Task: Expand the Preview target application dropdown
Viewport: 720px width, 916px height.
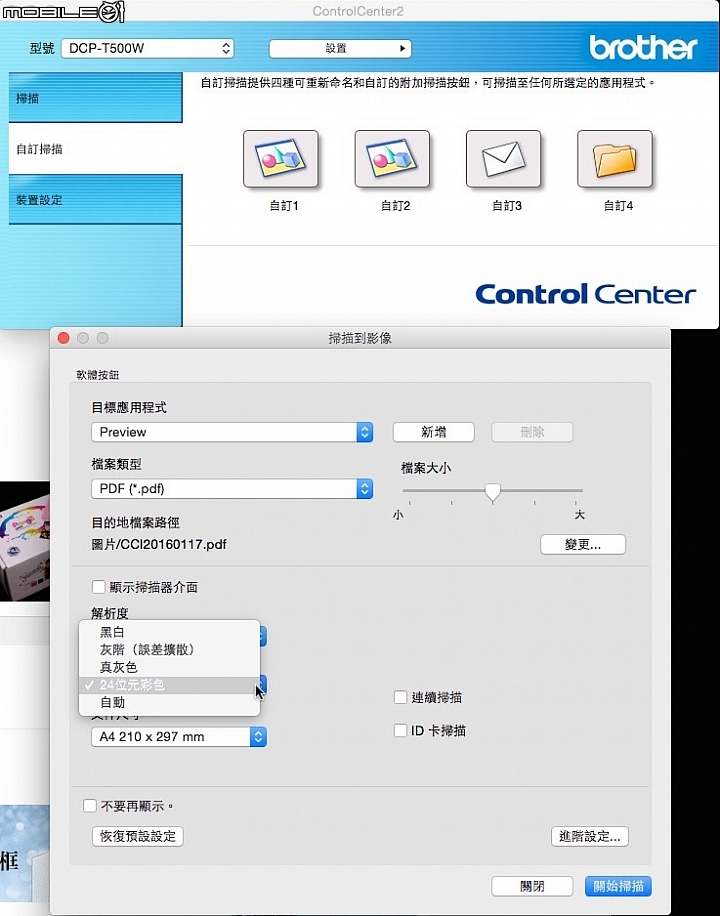Action: pyautogui.click(x=232, y=432)
